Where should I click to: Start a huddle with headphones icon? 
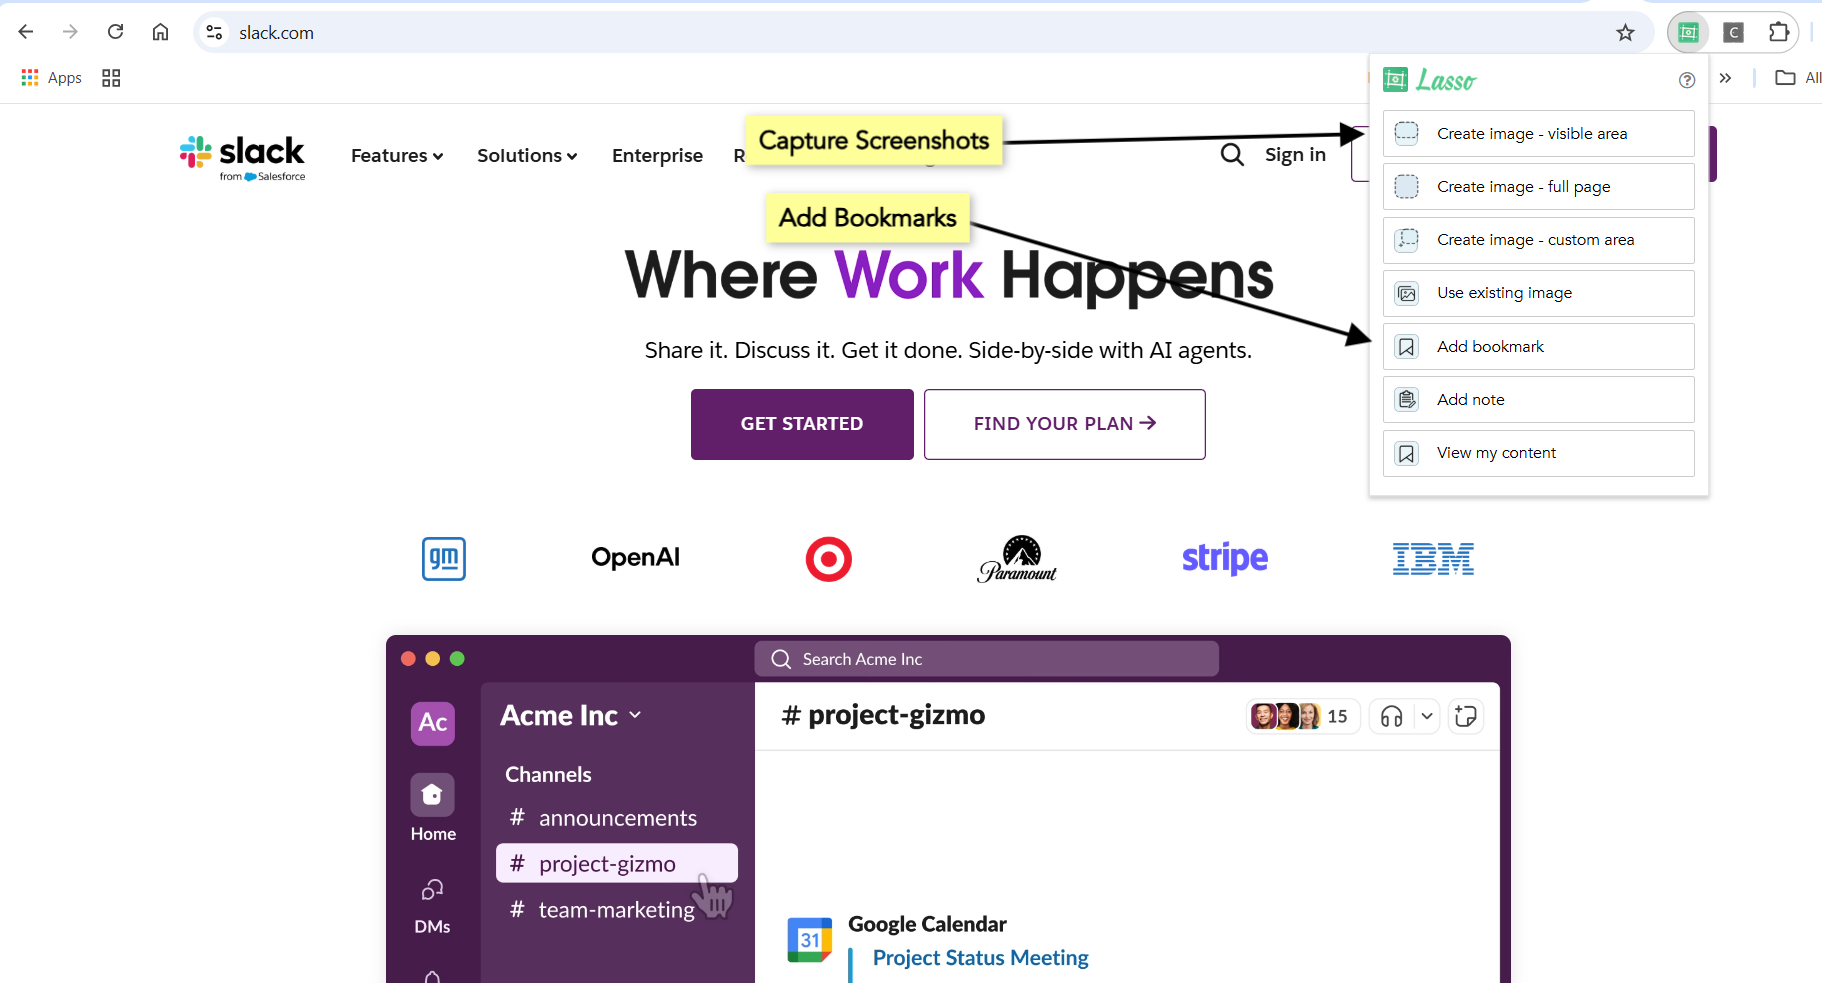click(x=1391, y=716)
